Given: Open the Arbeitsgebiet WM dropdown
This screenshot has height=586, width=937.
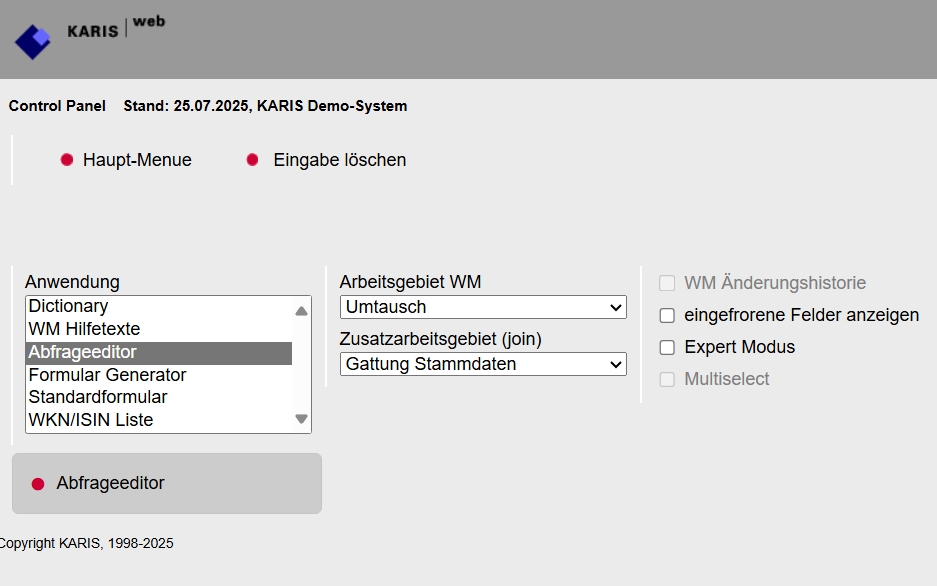Looking at the screenshot, I should tap(483, 307).
